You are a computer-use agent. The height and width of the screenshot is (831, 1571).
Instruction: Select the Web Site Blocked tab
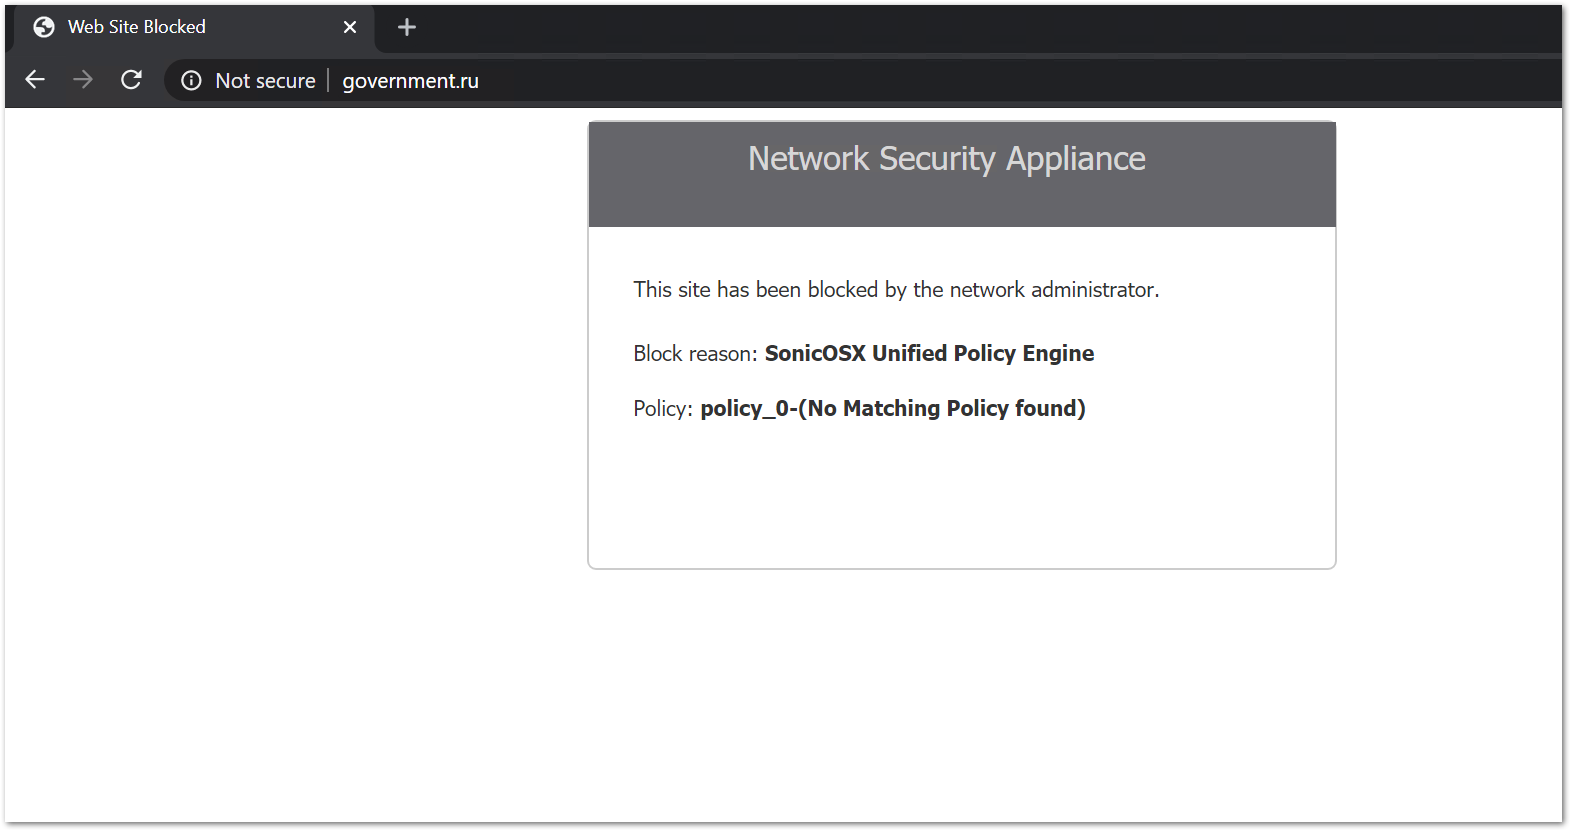(160, 27)
